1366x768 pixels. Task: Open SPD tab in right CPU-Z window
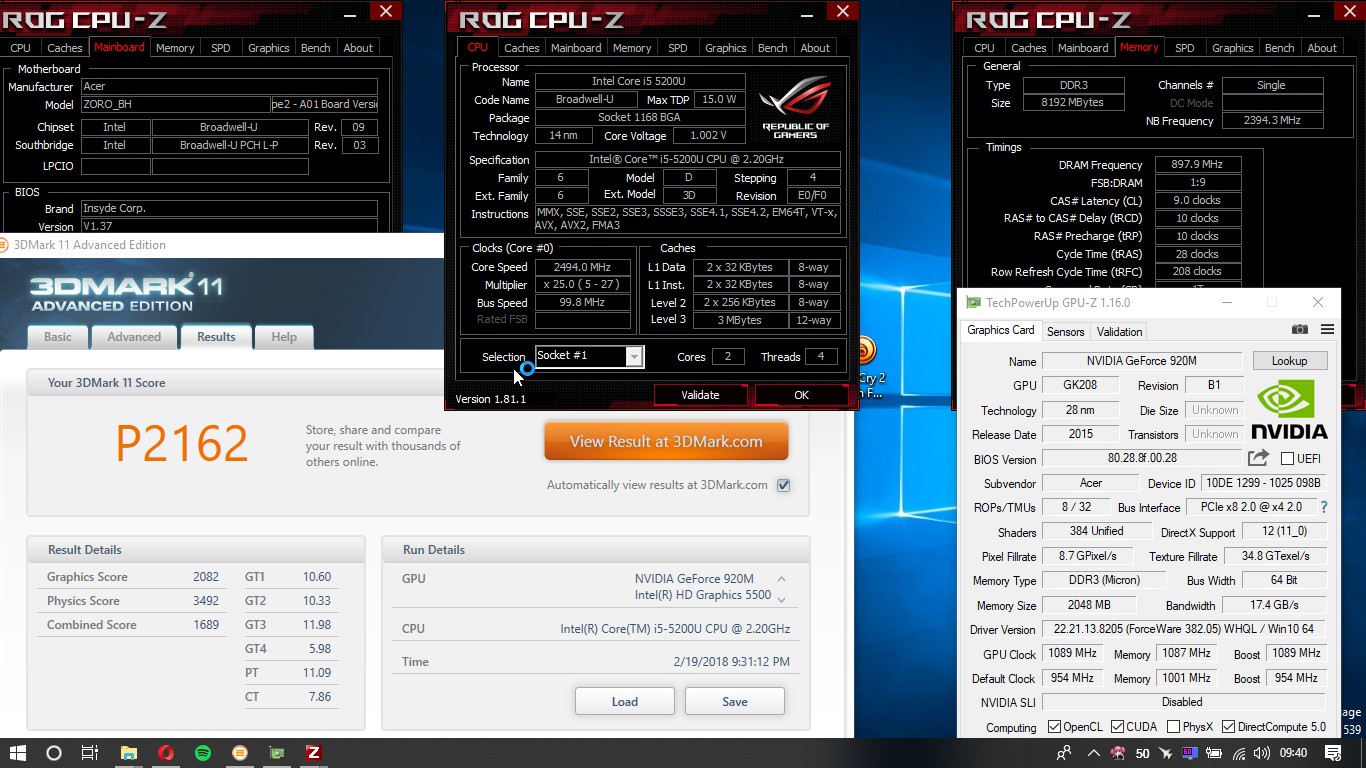pos(1185,47)
